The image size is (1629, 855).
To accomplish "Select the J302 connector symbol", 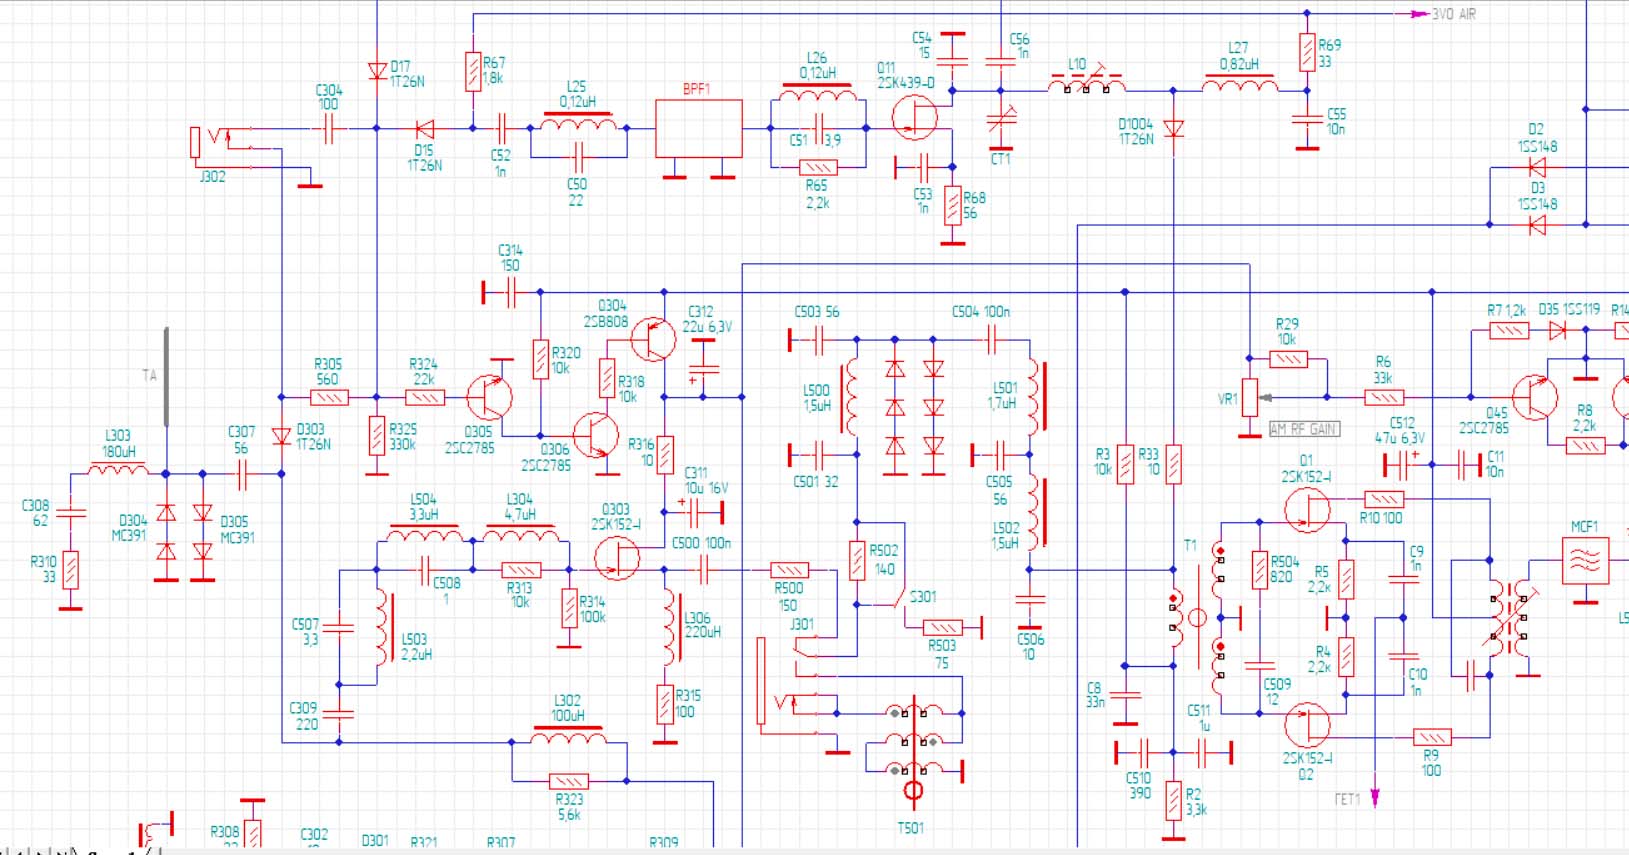I will click(x=197, y=142).
